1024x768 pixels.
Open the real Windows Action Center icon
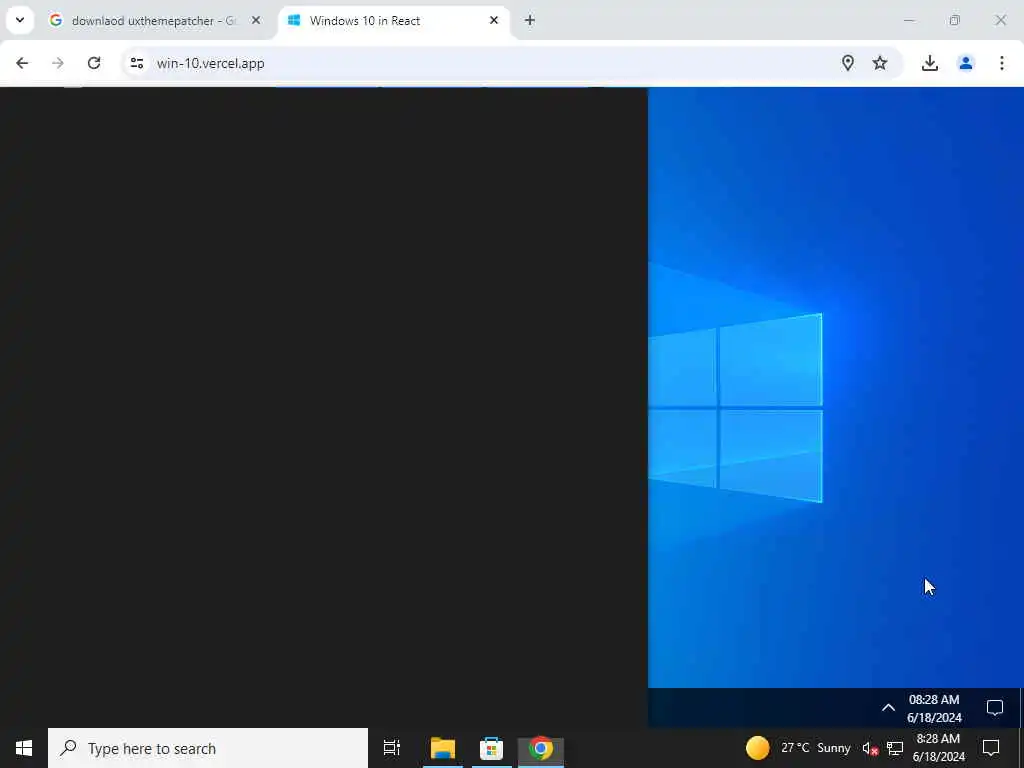click(x=991, y=748)
